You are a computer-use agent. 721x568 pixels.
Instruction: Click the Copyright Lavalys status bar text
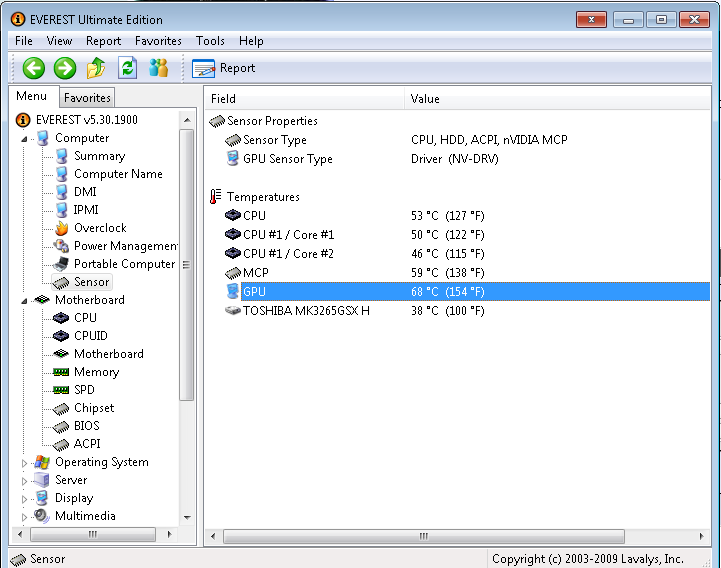[588, 559]
